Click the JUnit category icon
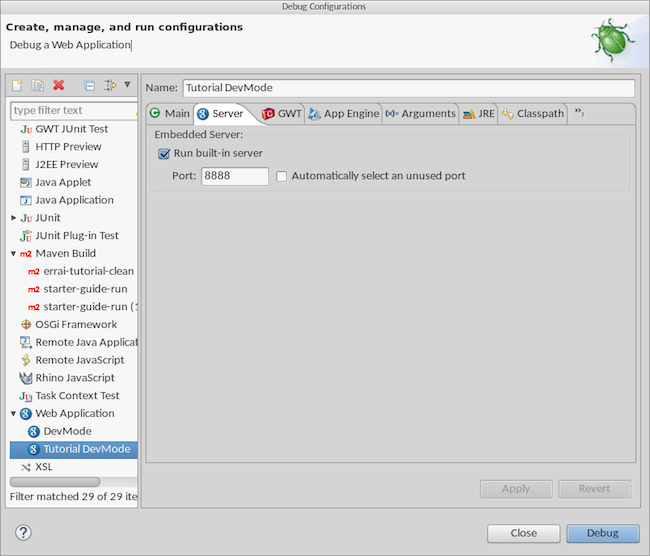The height and width of the screenshot is (556, 650). click(26, 218)
